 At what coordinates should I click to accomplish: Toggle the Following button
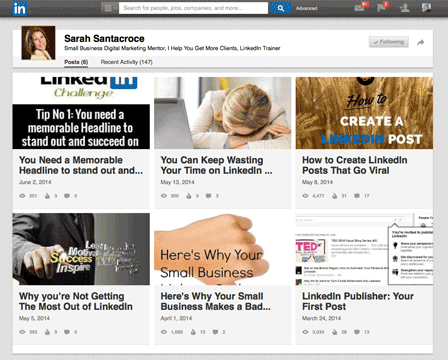click(389, 42)
